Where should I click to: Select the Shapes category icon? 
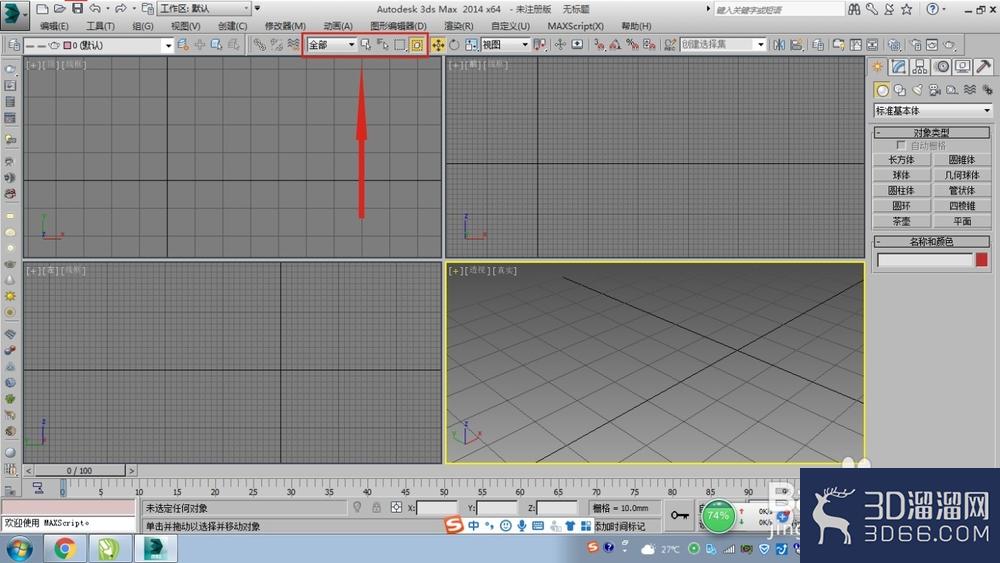coord(900,90)
